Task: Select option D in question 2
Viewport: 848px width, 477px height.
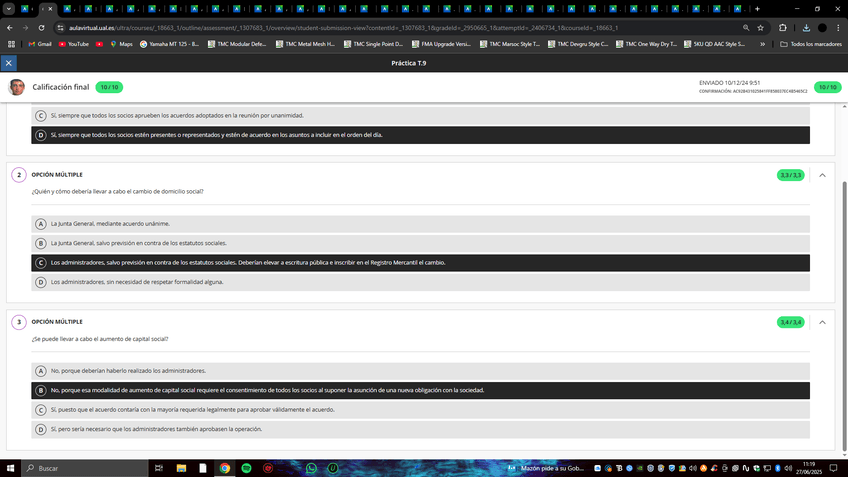Action: coord(41,282)
